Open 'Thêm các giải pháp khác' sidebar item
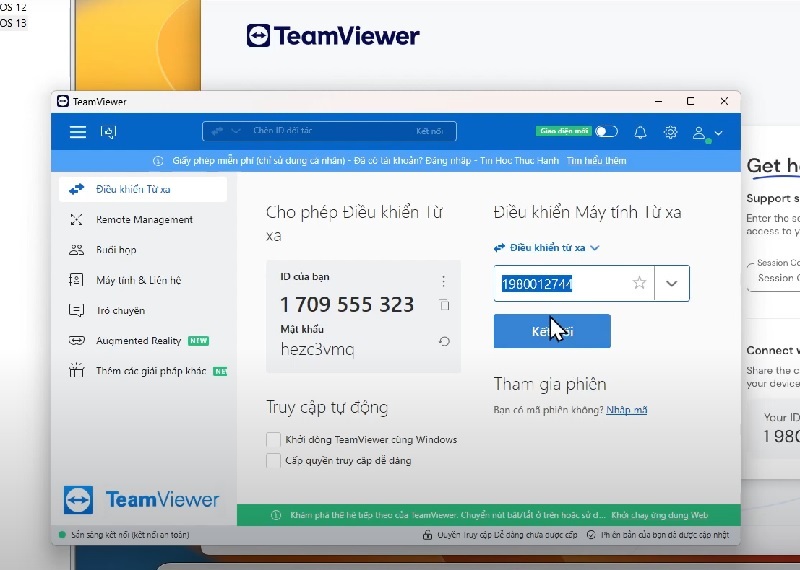Viewport: 800px width, 570px height. [143, 370]
